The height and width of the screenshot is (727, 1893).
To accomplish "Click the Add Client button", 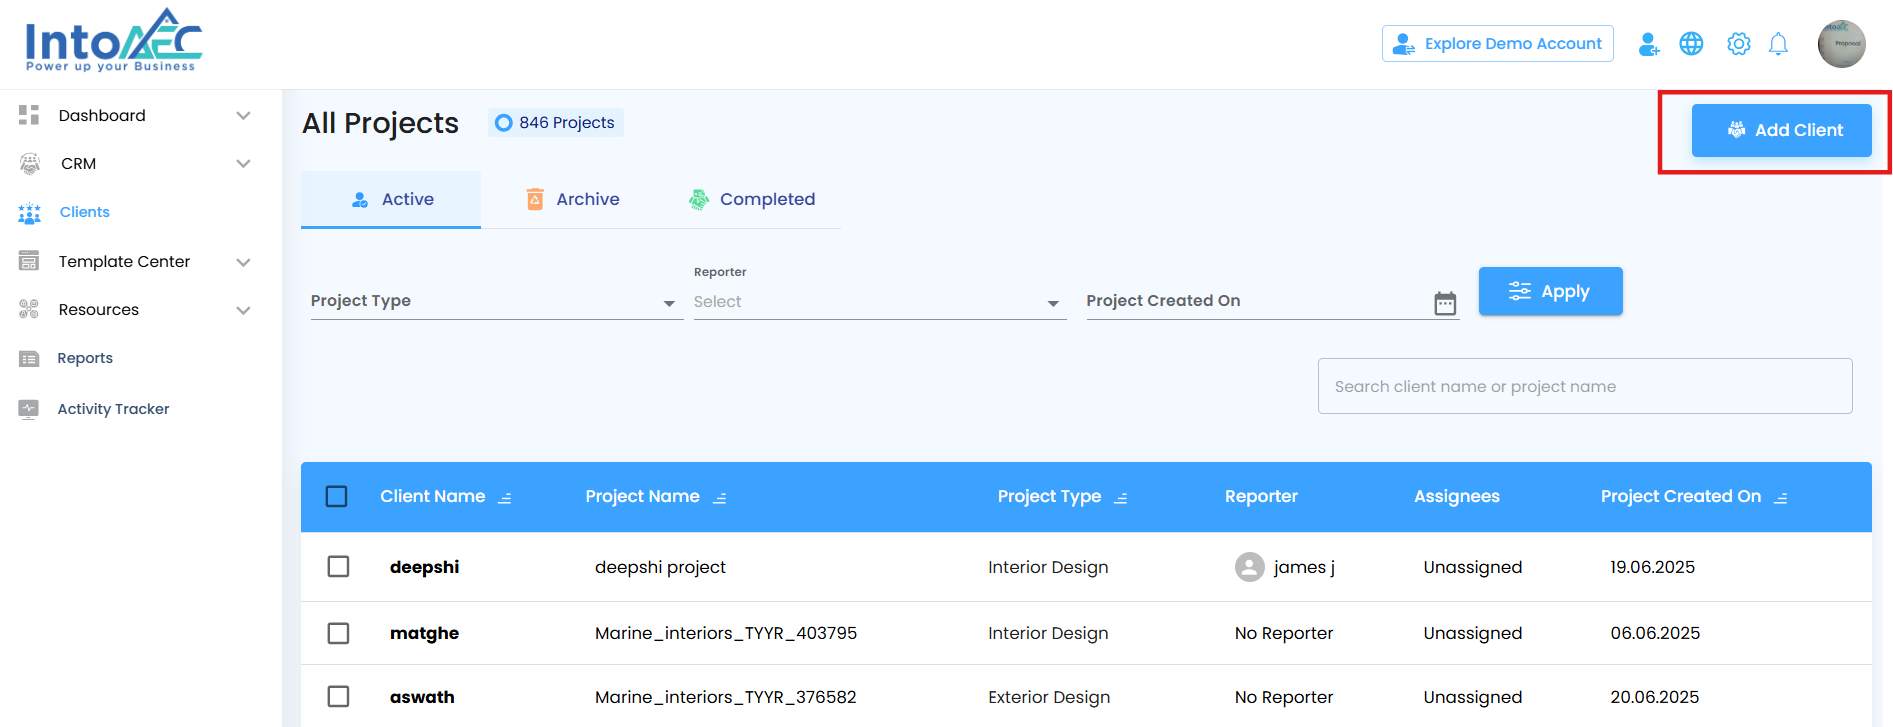I will coord(1781,130).
